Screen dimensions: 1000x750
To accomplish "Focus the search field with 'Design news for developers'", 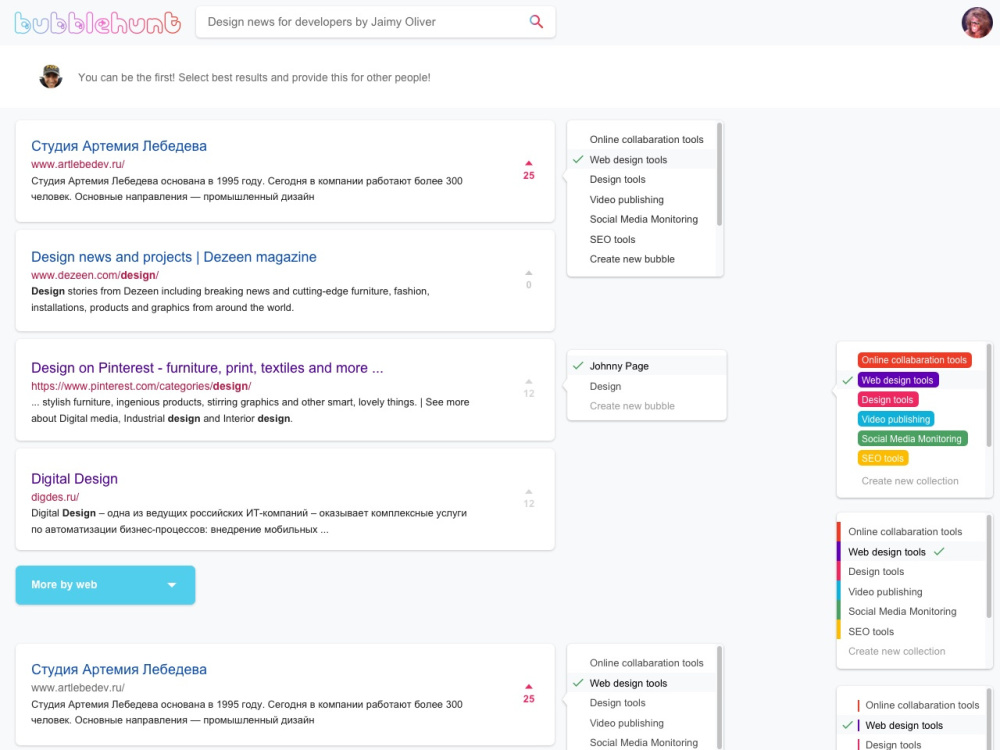I will click(x=376, y=22).
